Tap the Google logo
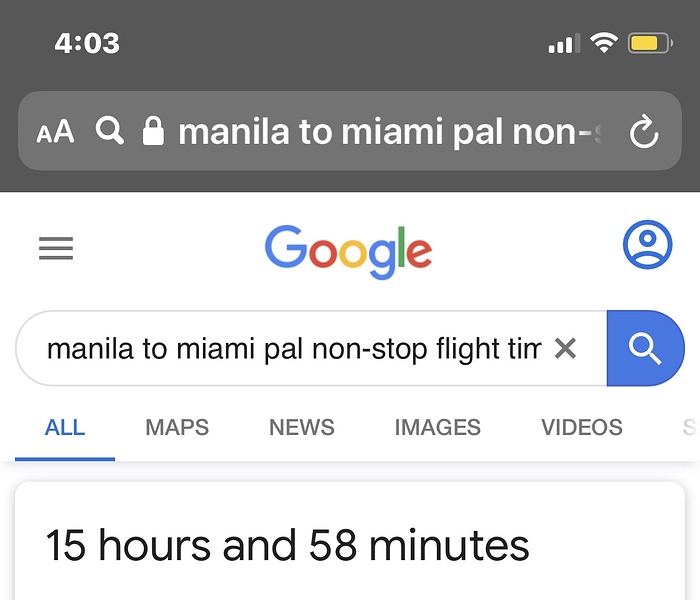The width and height of the screenshot is (700, 600). click(x=348, y=250)
